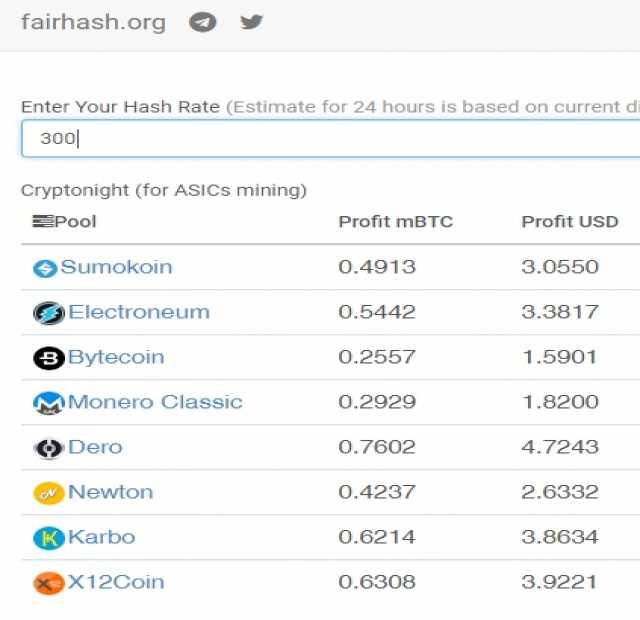Click the Electroneum lightning logo
The height and width of the screenshot is (620, 640).
49,313
